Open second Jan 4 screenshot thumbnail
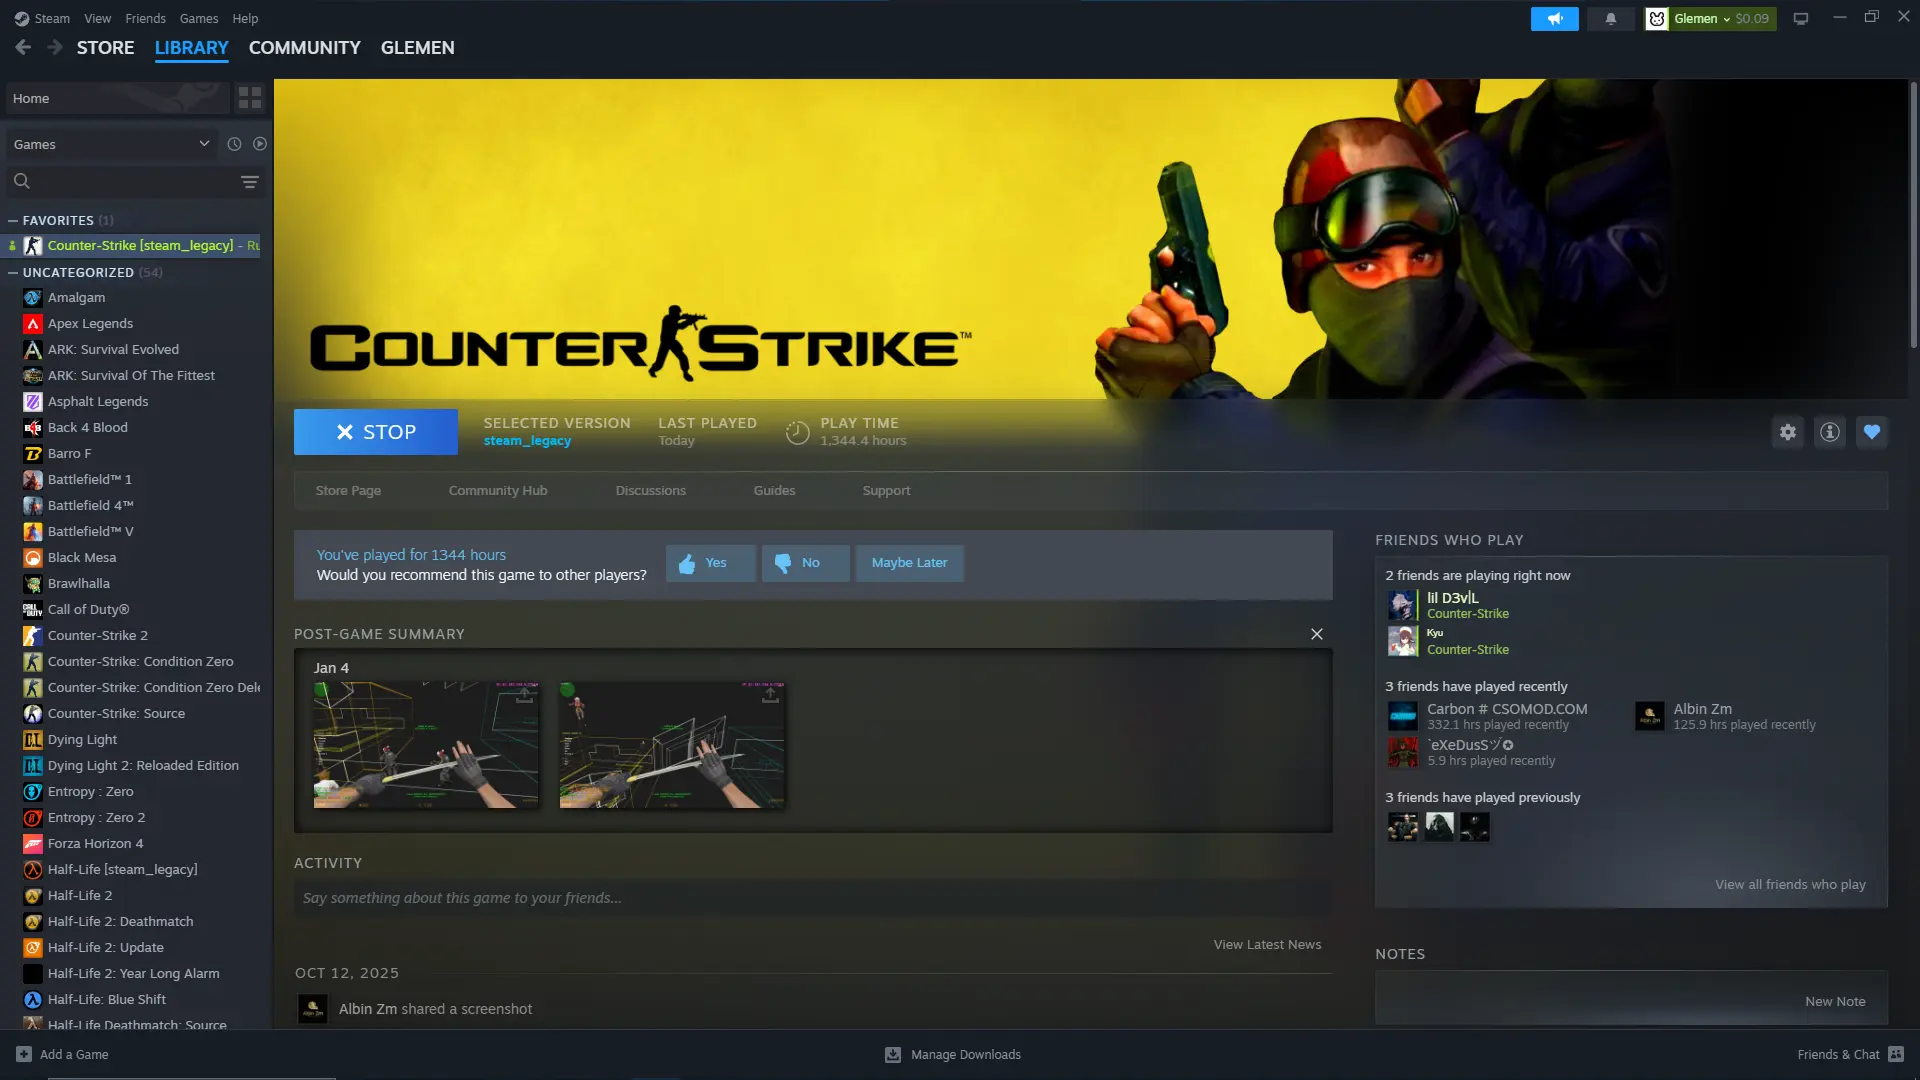The height and width of the screenshot is (1080, 1920). click(672, 745)
